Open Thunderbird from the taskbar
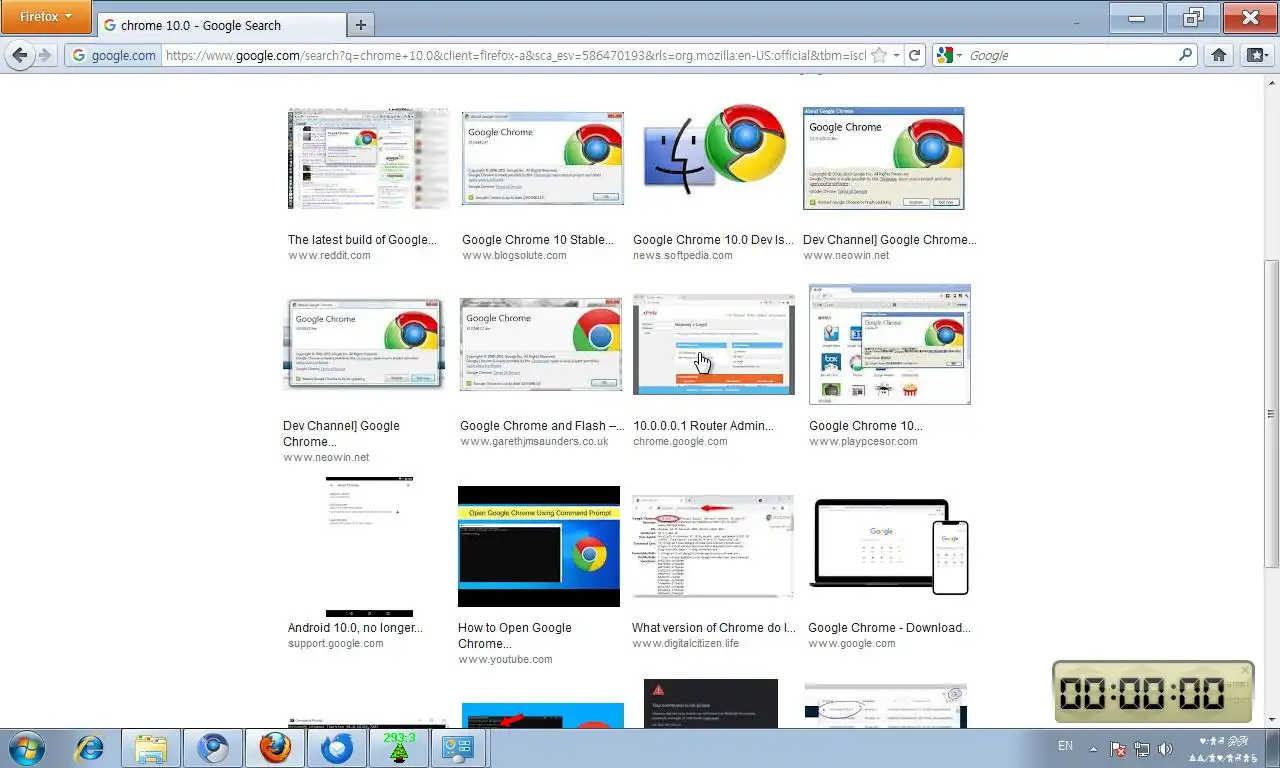 (337, 748)
